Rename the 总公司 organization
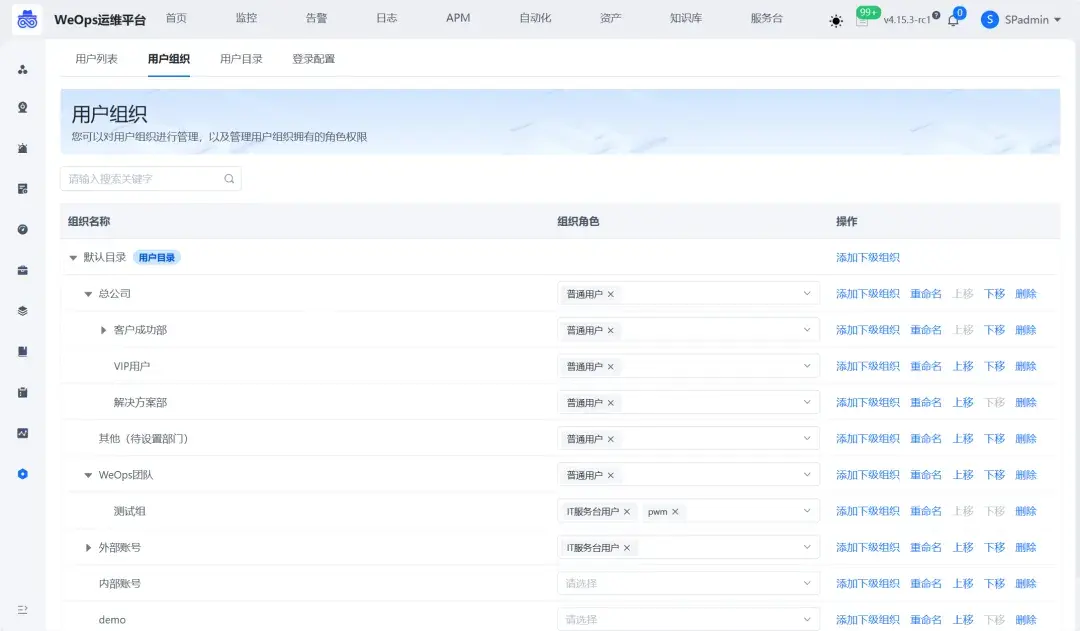 (x=926, y=294)
